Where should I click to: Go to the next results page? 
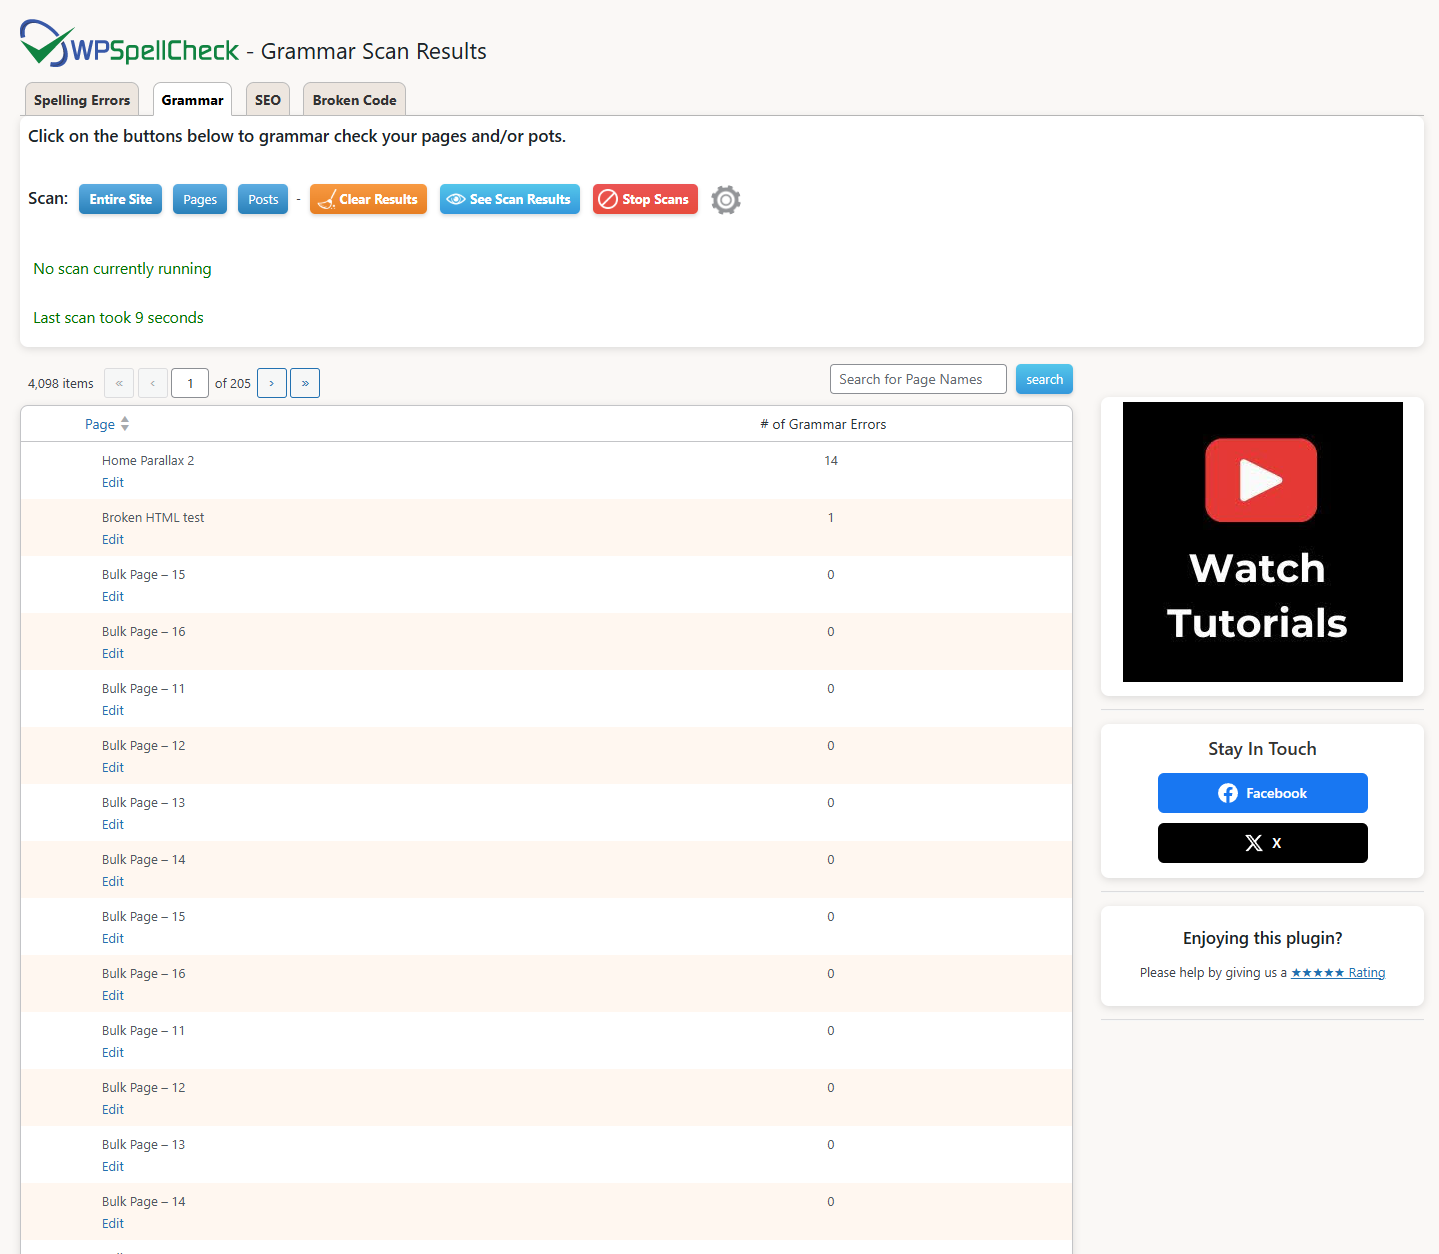[x=272, y=383]
